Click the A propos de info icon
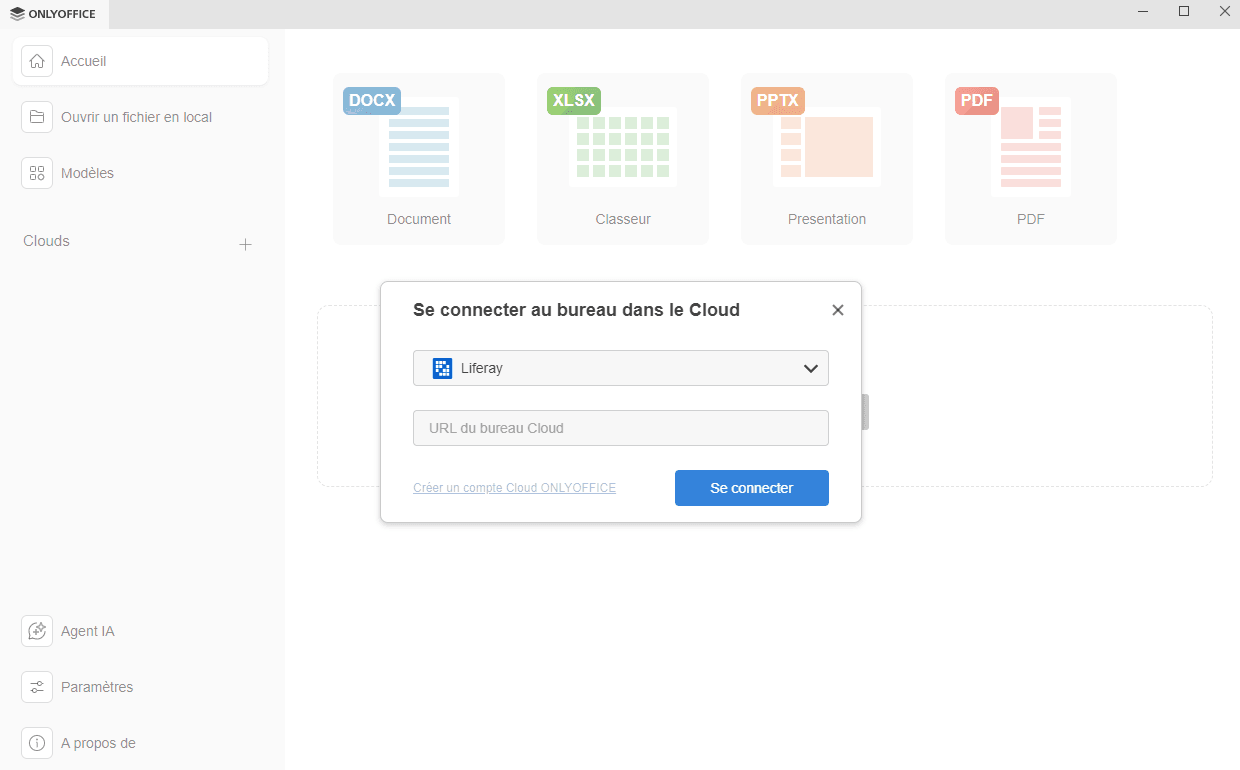The image size is (1240, 770). pos(36,743)
